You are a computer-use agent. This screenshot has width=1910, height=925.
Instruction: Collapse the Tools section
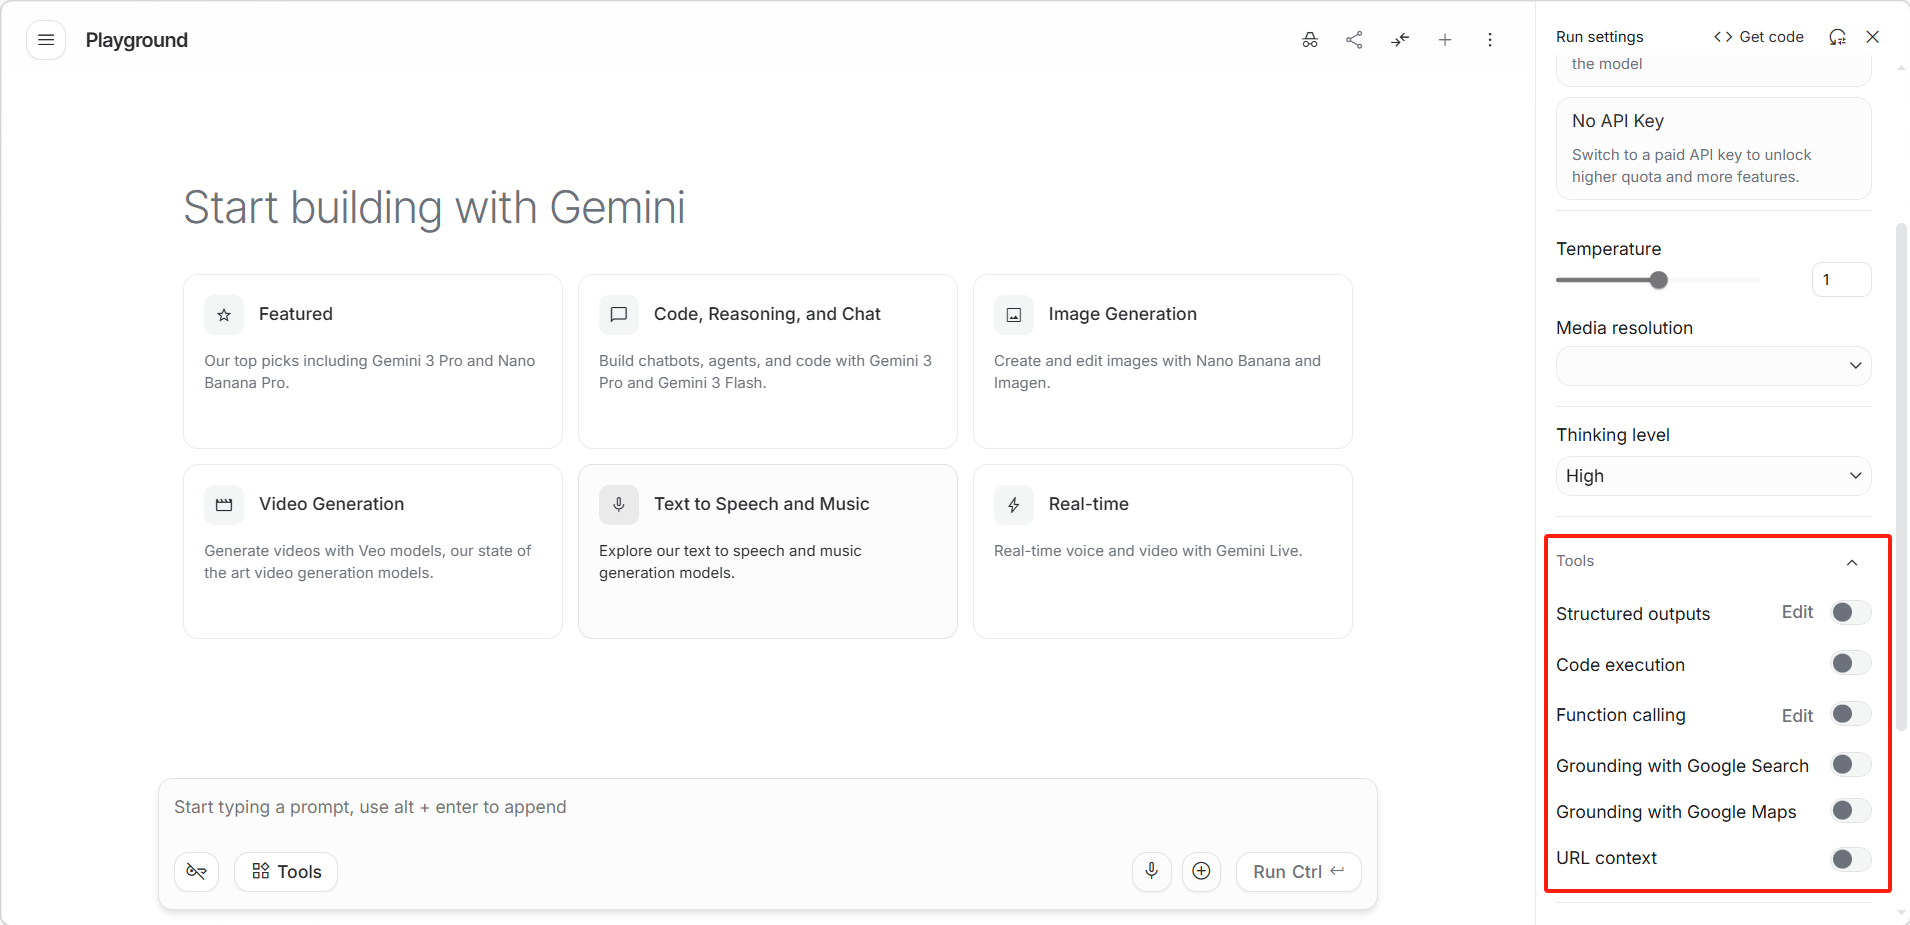point(1852,562)
